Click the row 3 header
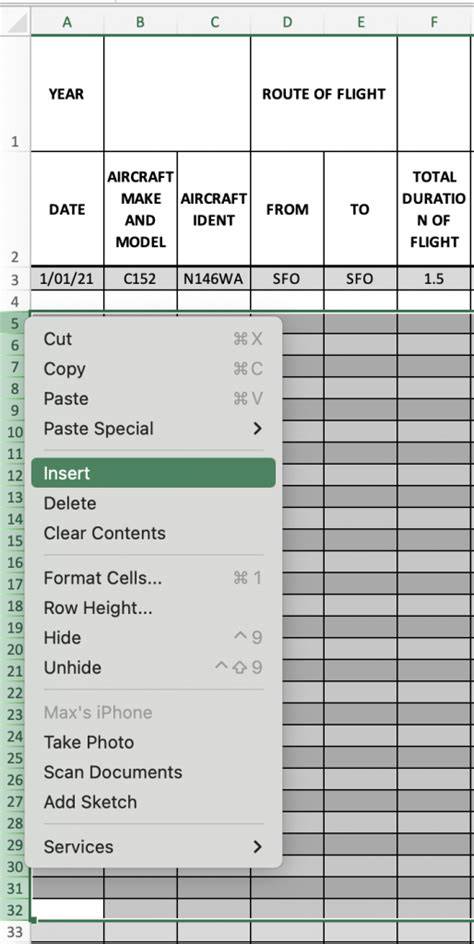Viewport: 474px width, 944px height. tap(15, 279)
